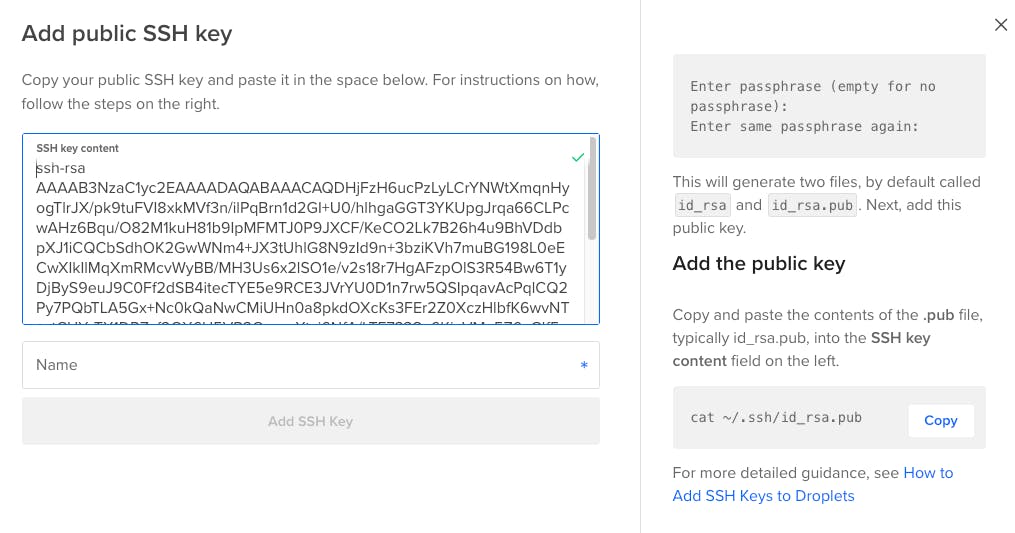Viewport: 1015px width, 533px height.
Task: Place cursor on the ssh-rsa line
Action: tap(62, 168)
